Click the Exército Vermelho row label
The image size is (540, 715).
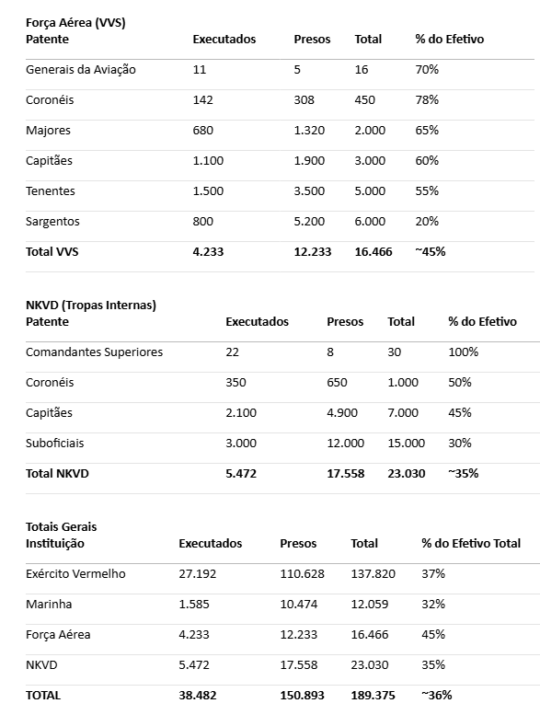[75, 574]
